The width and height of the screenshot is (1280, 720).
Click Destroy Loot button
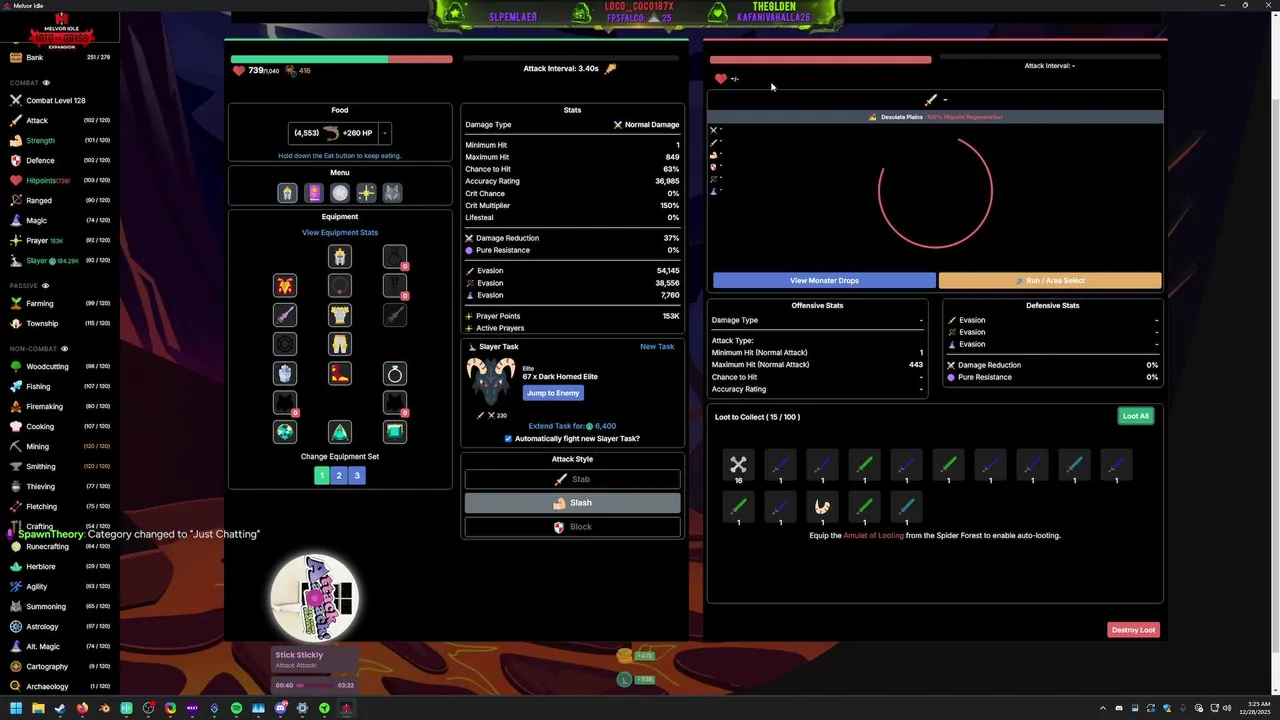point(1133,630)
